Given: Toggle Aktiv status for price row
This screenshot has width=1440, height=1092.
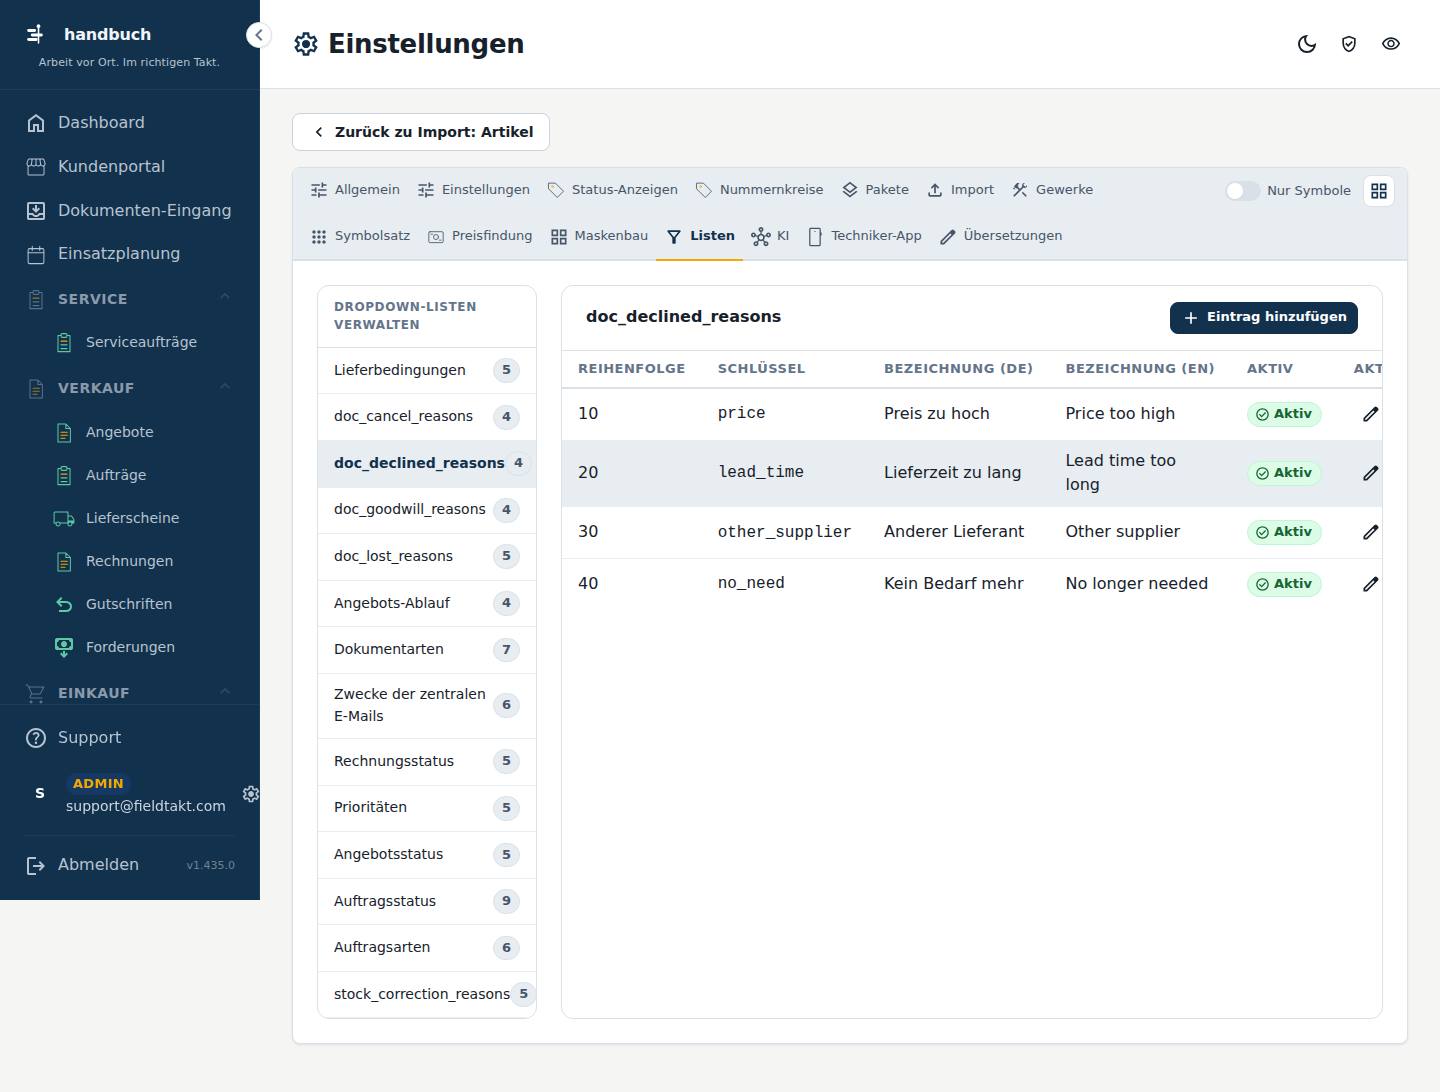Looking at the screenshot, I should coord(1284,414).
